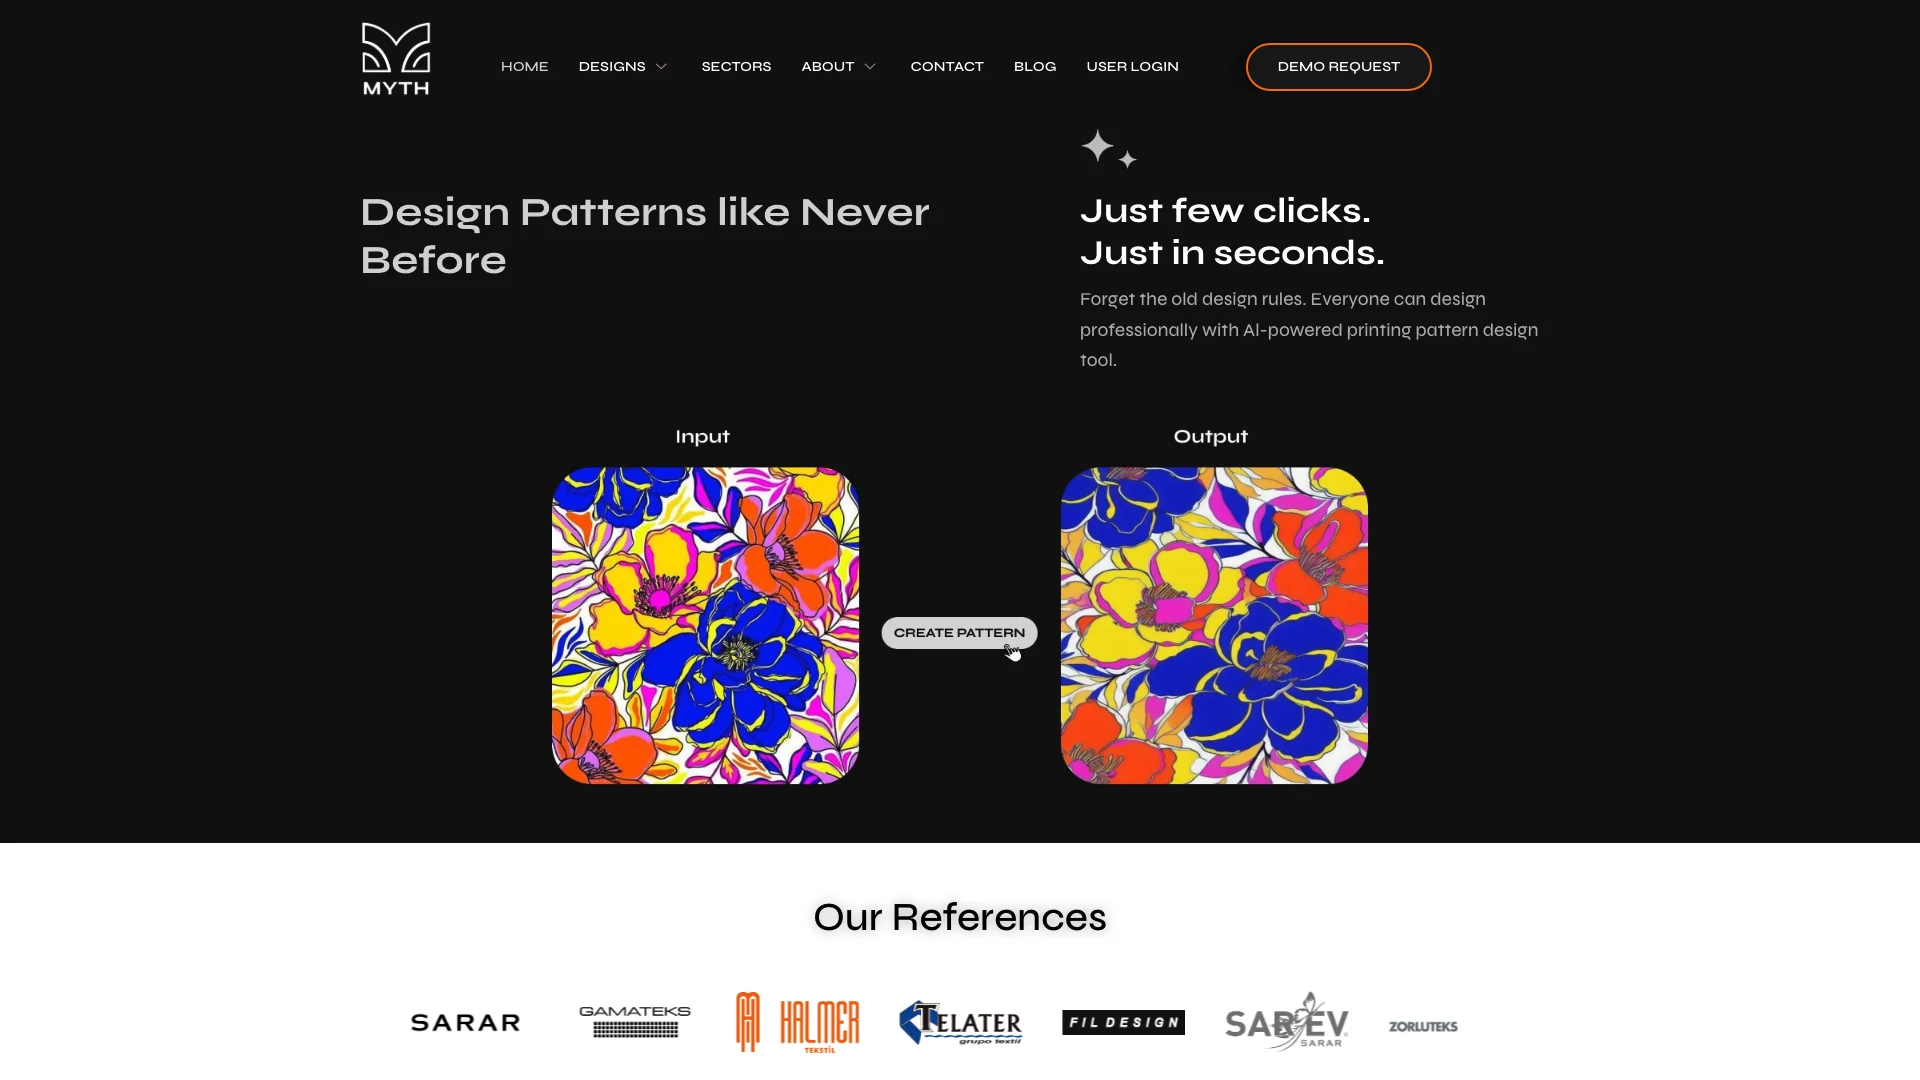Click the HALMER TEKSTIL reference logo
Viewport: 1920px width, 1080px height.
pos(796,1022)
